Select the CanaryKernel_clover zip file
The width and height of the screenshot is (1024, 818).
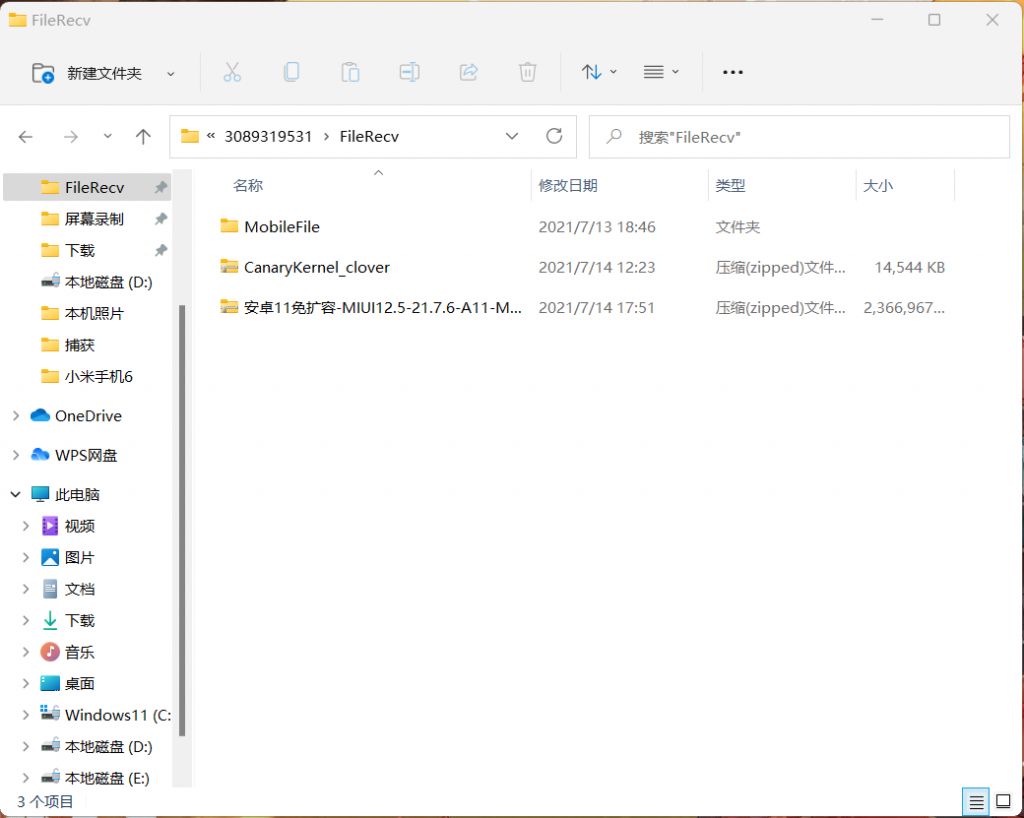pos(316,267)
